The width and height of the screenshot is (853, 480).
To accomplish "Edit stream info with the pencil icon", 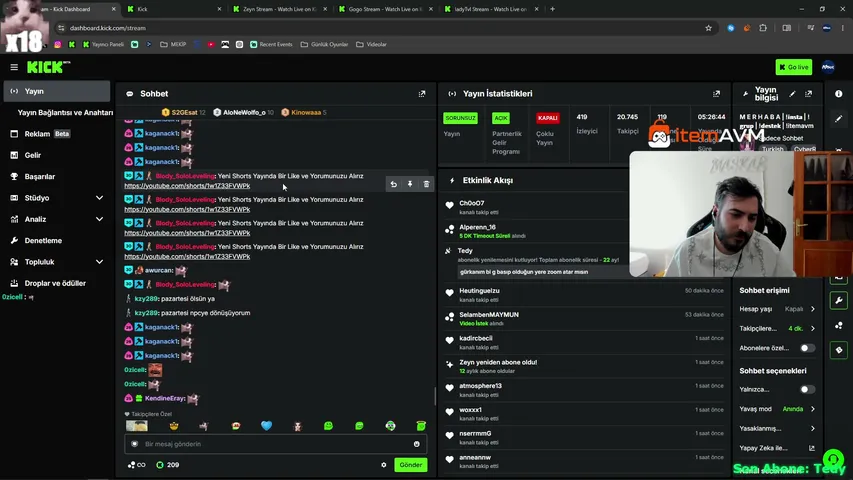I will (x=793, y=94).
